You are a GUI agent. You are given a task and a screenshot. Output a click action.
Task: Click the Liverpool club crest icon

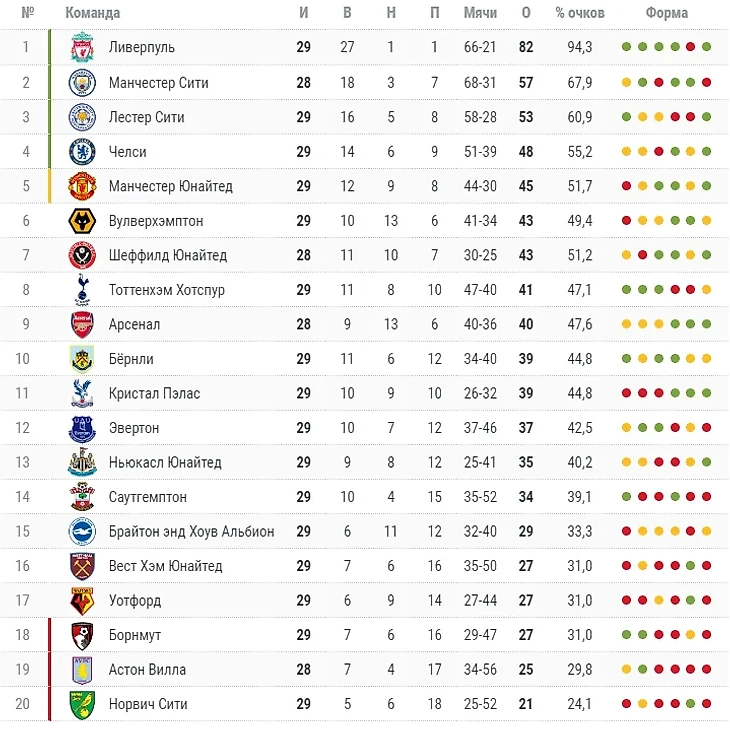coord(81,47)
